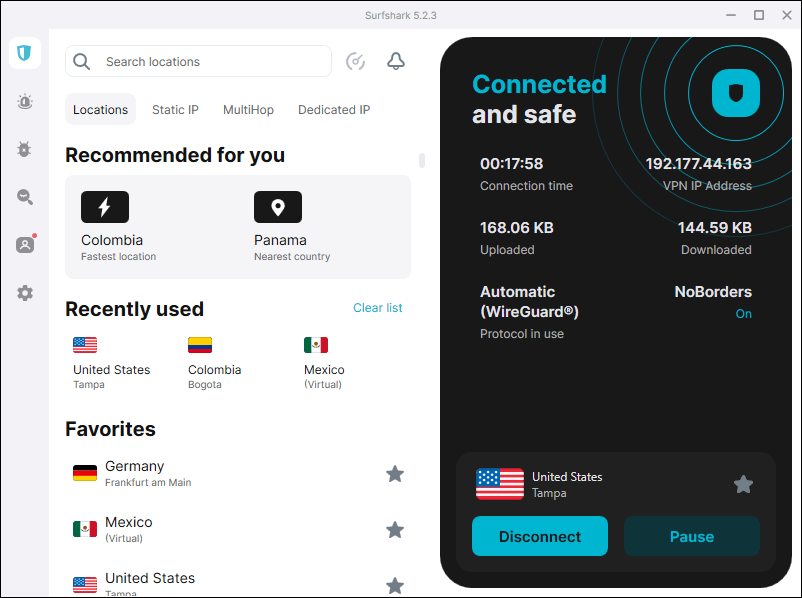Select the Colombia fastest location lightning icon

coord(105,207)
